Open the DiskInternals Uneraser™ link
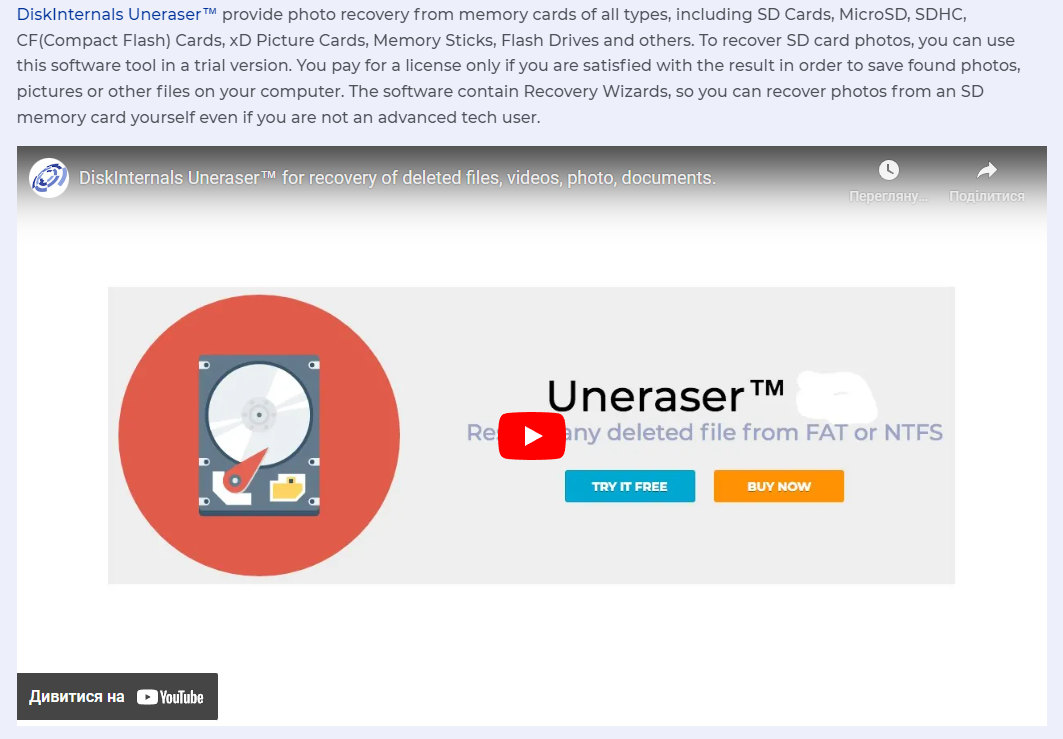This screenshot has height=739, width=1063. 117,14
